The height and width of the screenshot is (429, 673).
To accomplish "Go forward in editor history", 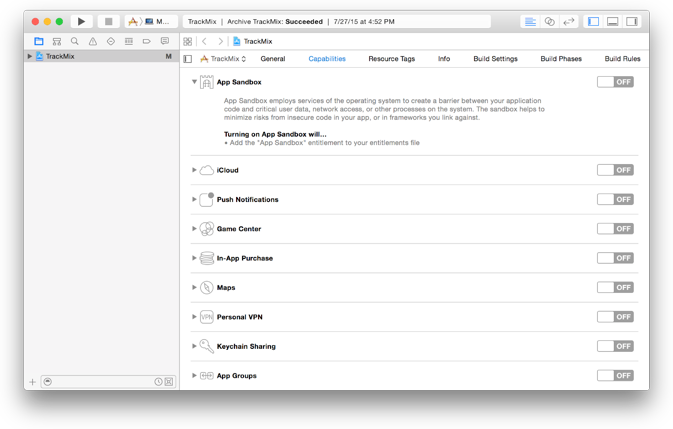I will (x=220, y=41).
